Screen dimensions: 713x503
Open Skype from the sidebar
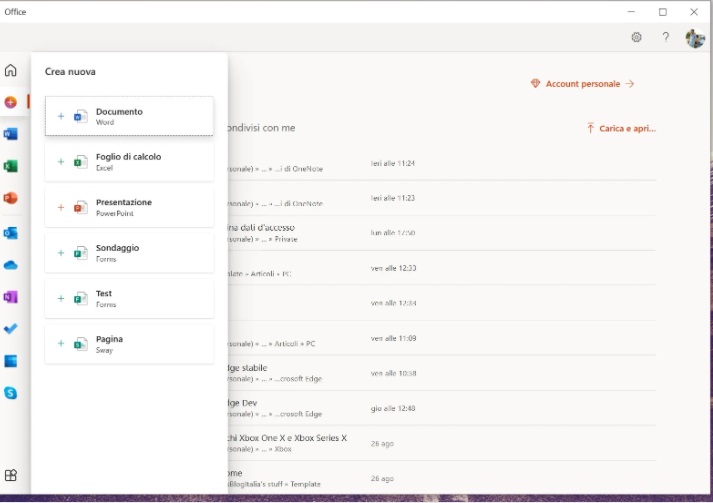10,393
